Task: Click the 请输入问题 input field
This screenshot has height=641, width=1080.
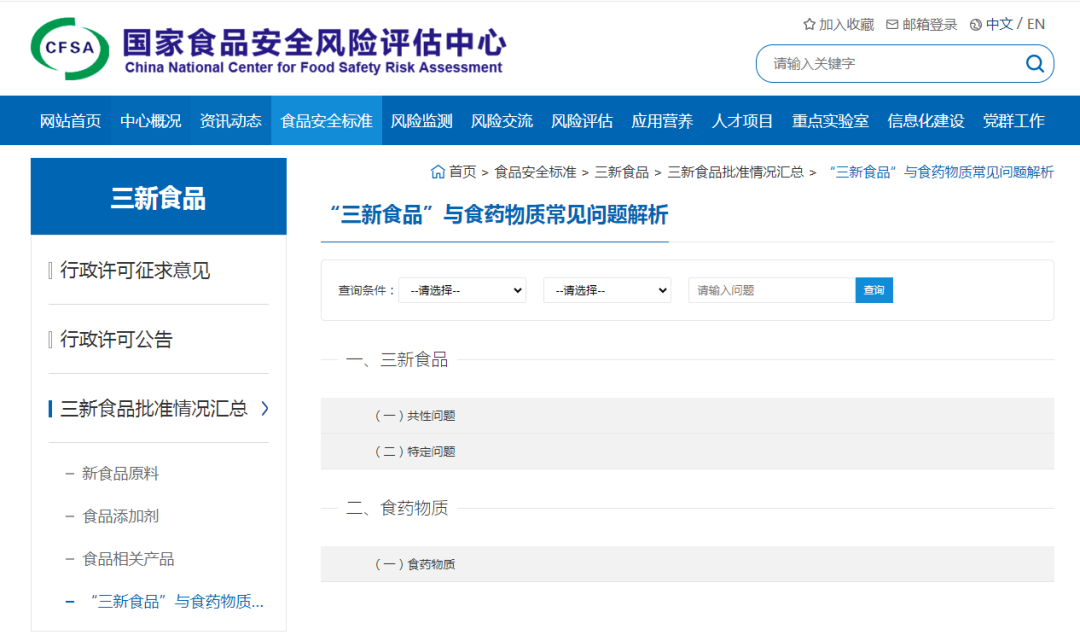Action: point(770,290)
